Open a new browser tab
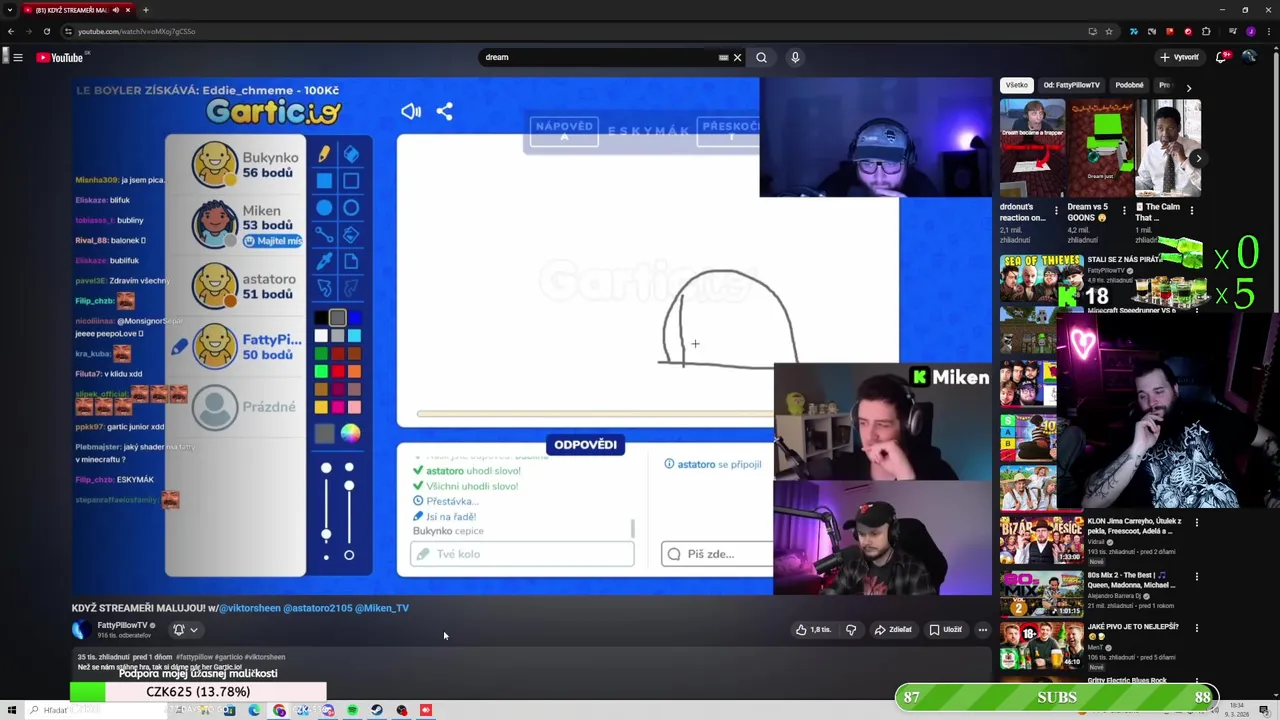The height and width of the screenshot is (720, 1280). click(146, 10)
